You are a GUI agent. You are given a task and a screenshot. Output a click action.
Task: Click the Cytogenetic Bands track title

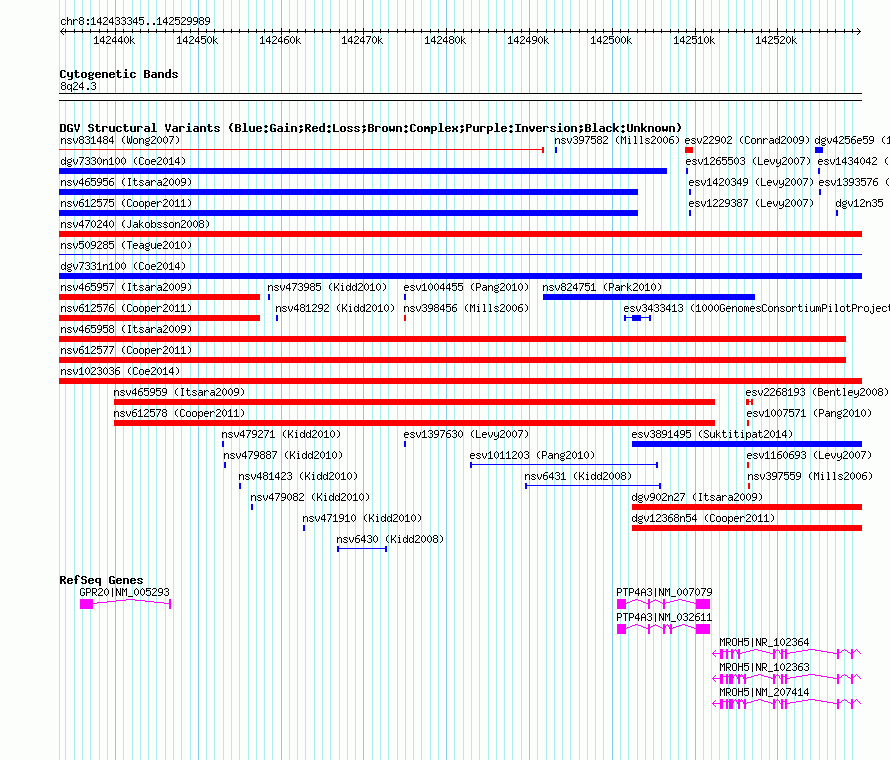point(119,74)
